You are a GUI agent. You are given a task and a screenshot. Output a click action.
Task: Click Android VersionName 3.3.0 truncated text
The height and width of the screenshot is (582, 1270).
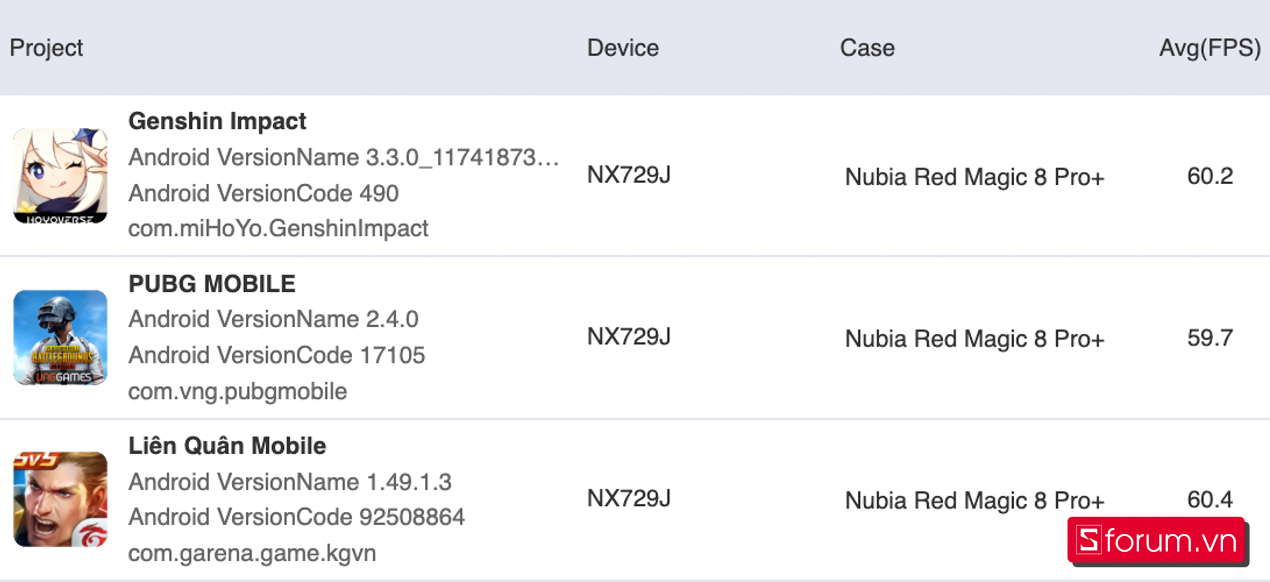tap(344, 157)
